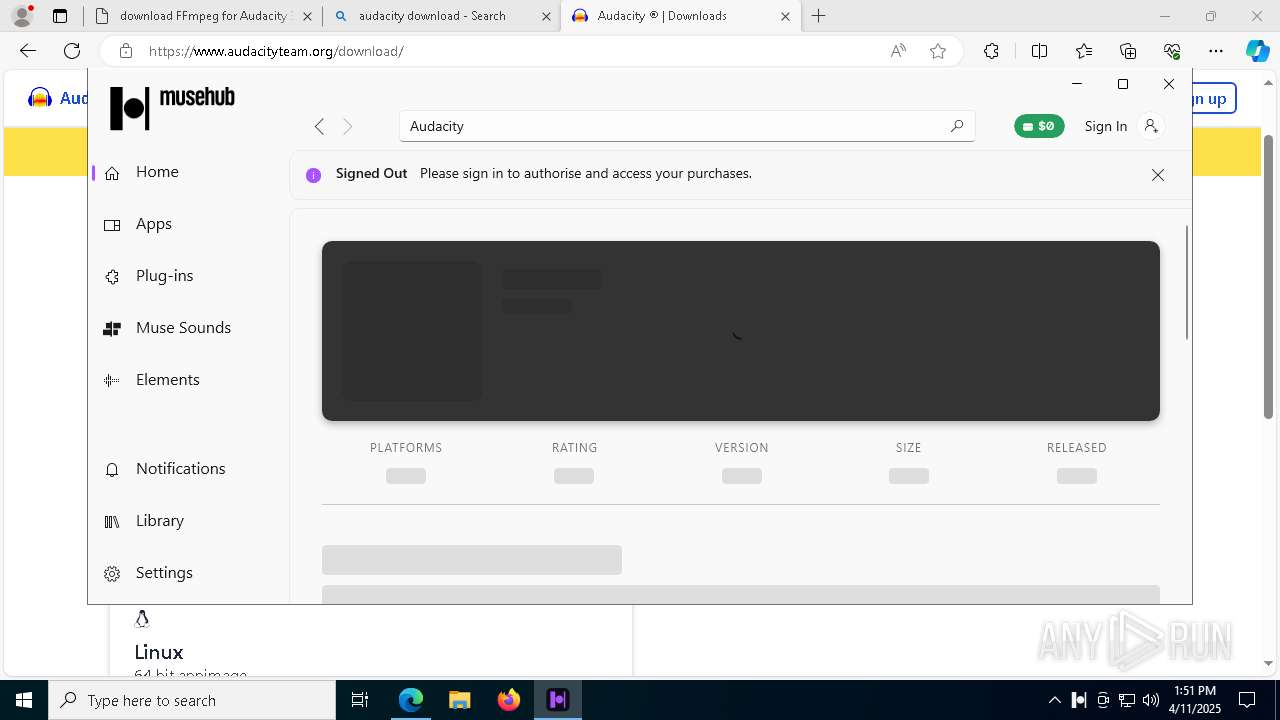
Task: Open the Home section in Muse Hub sidebar
Action: click(157, 172)
